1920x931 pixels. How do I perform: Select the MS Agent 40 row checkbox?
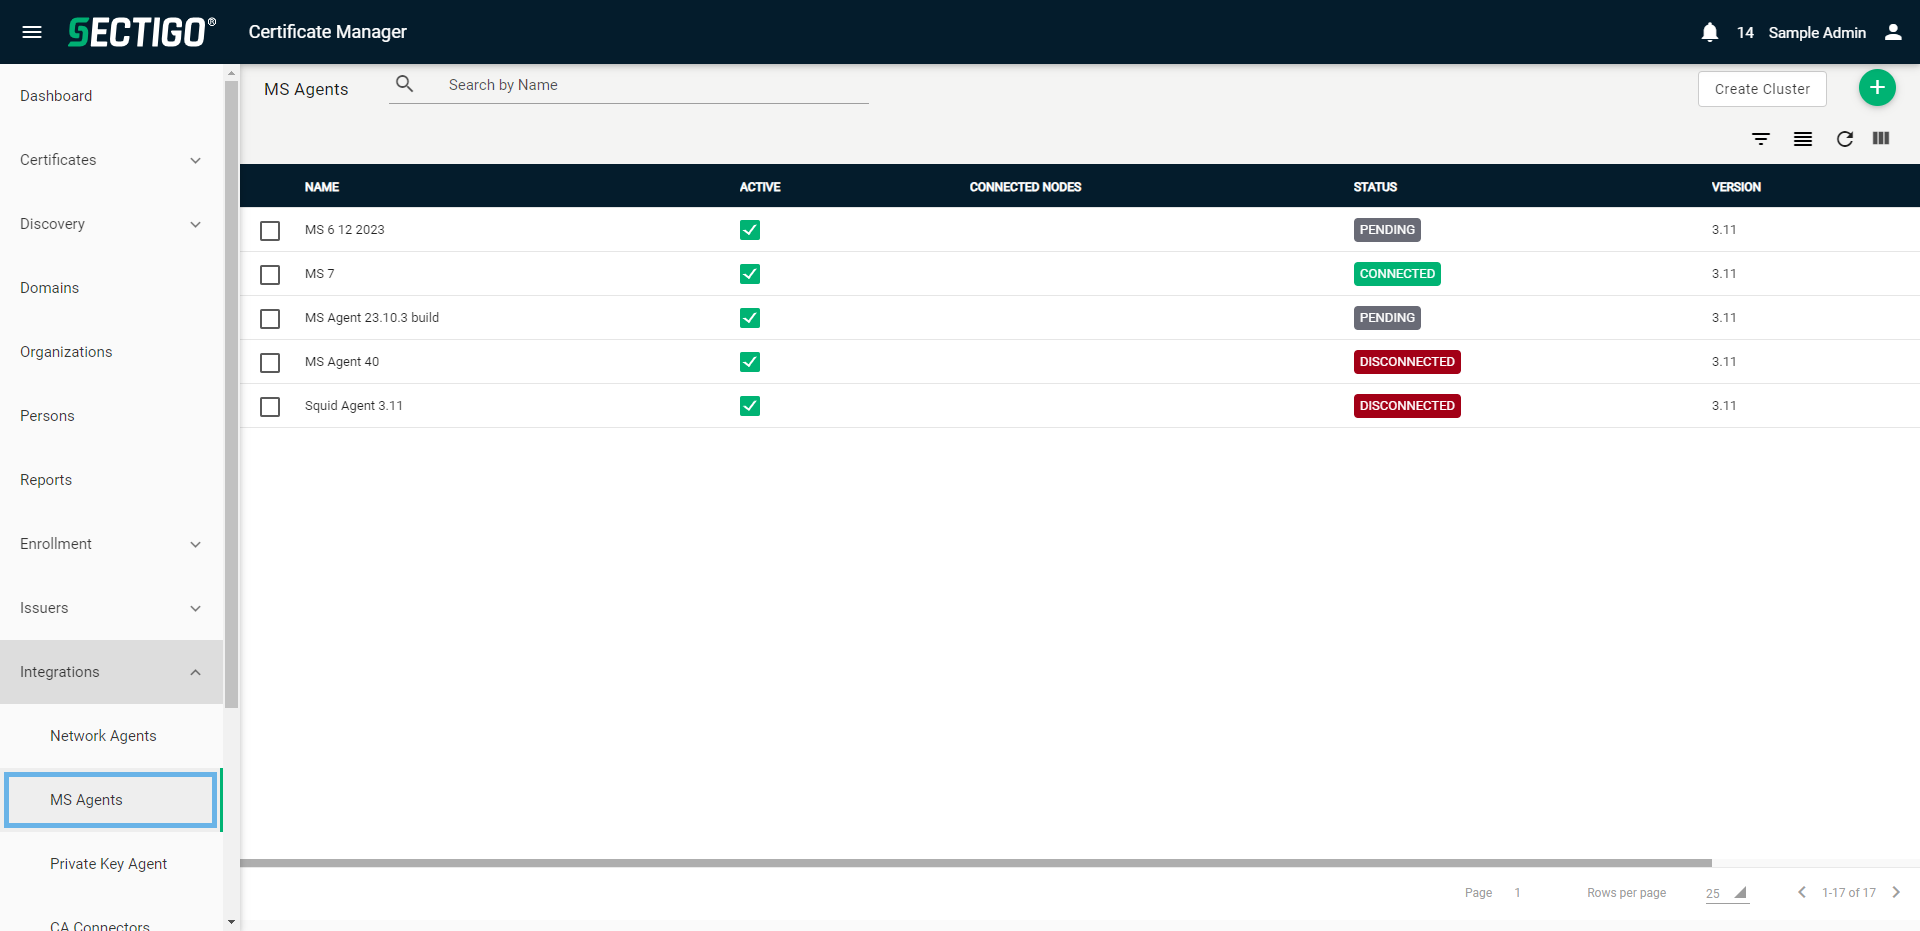(x=270, y=363)
